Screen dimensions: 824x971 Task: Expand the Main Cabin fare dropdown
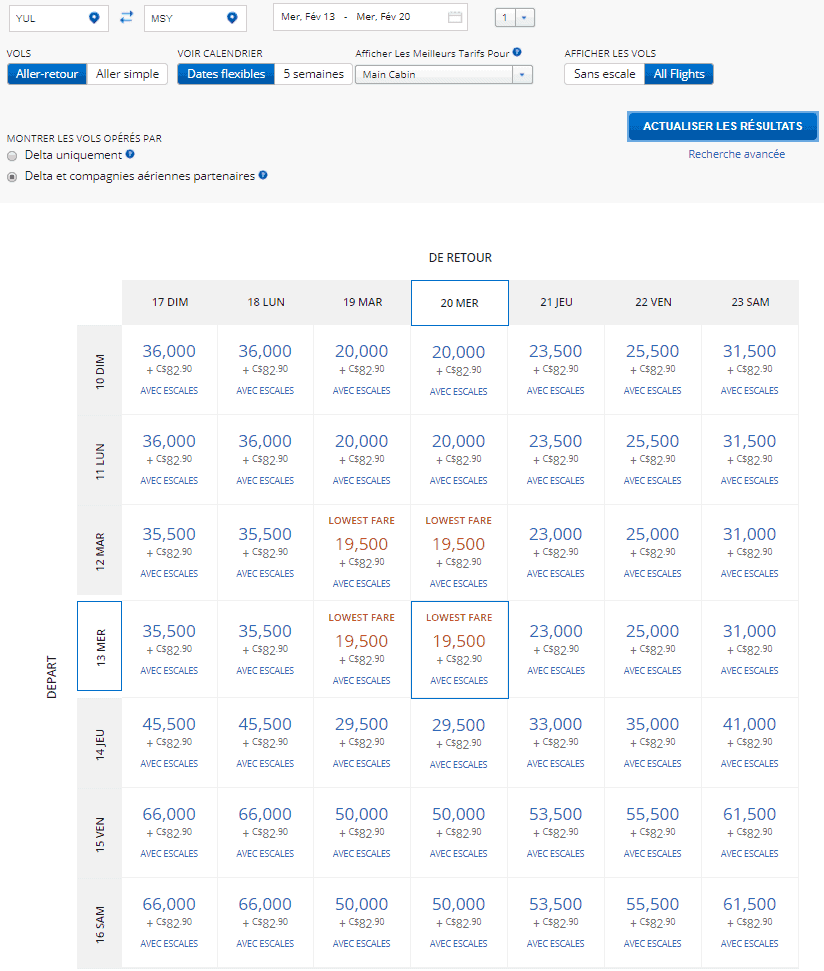522,75
